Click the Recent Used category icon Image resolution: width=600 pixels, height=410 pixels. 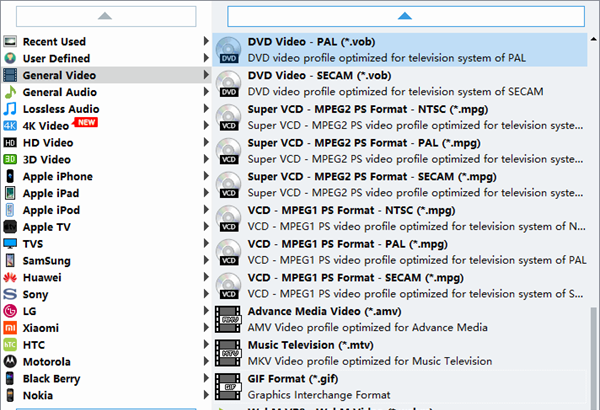[x=10, y=41]
